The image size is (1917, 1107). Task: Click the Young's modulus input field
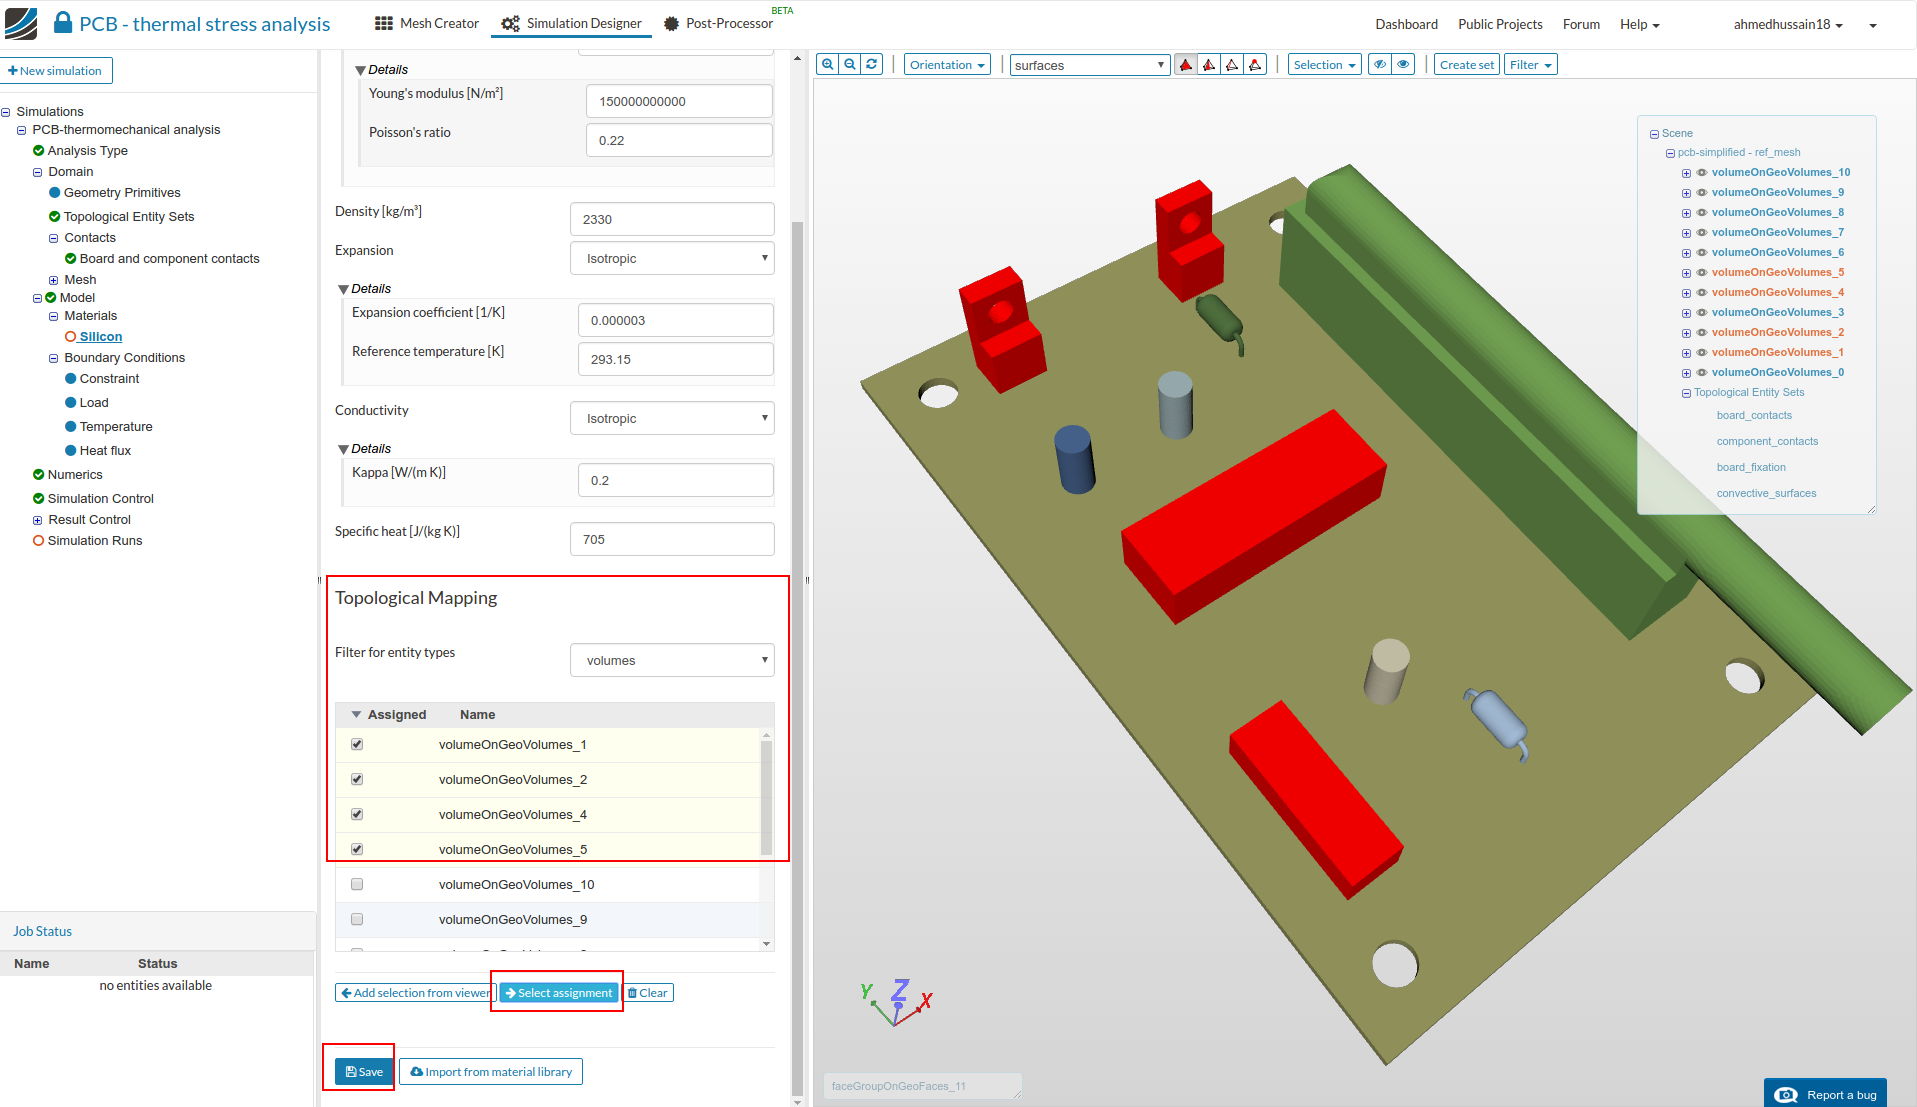(x=679, y=102)
